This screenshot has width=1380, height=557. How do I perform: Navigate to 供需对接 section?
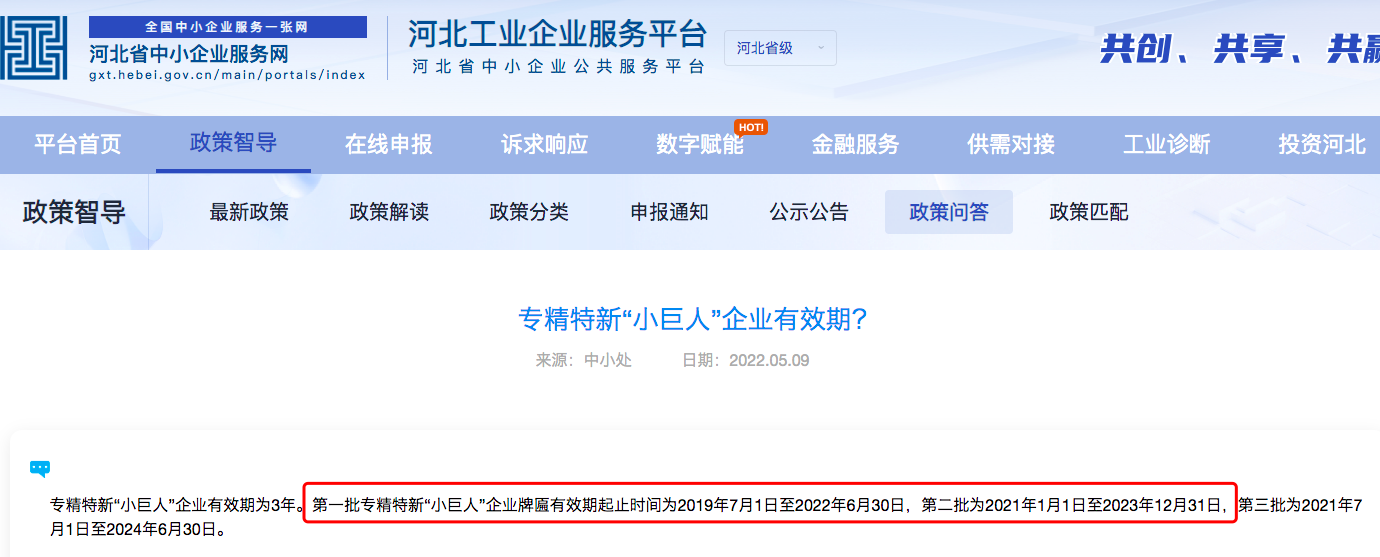tap(1011, 144)
